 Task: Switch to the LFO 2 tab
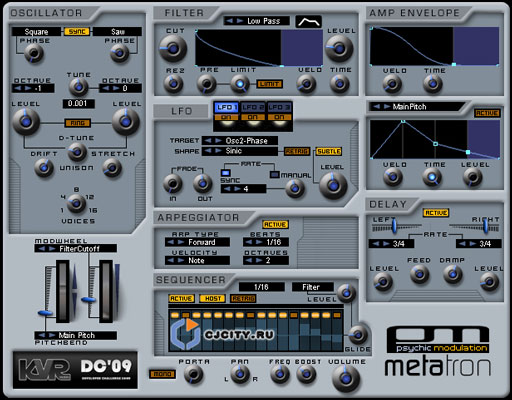253,107
